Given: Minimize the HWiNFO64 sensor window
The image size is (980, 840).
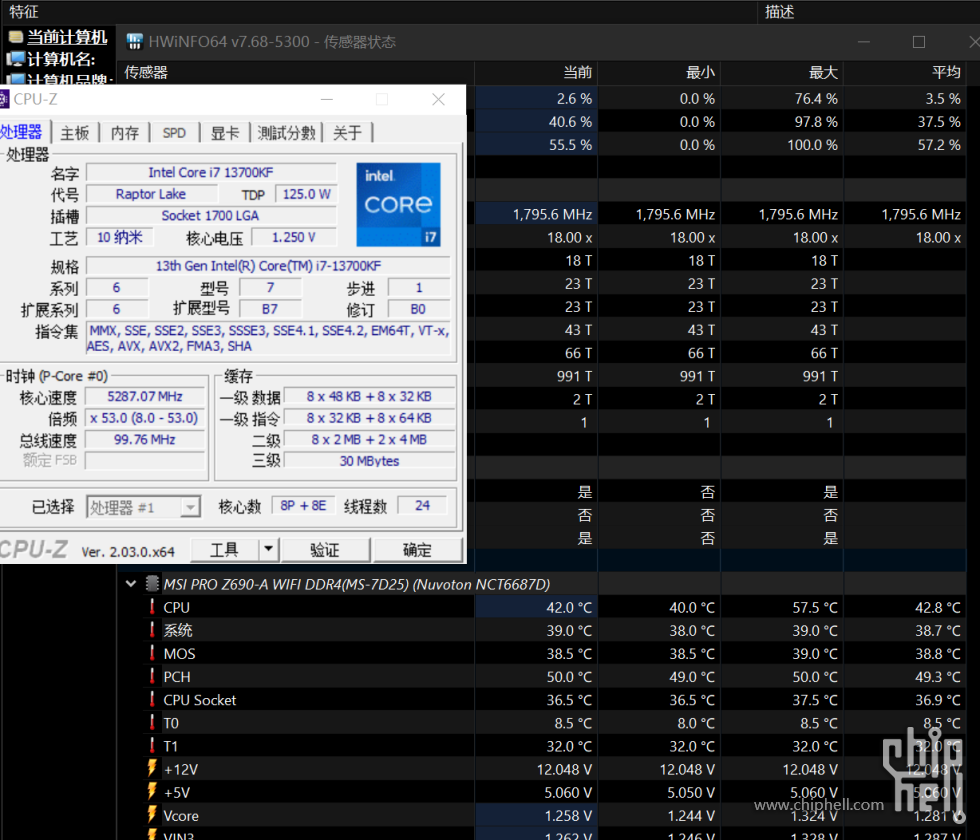Looking at the screenshot, I should 864,42.
